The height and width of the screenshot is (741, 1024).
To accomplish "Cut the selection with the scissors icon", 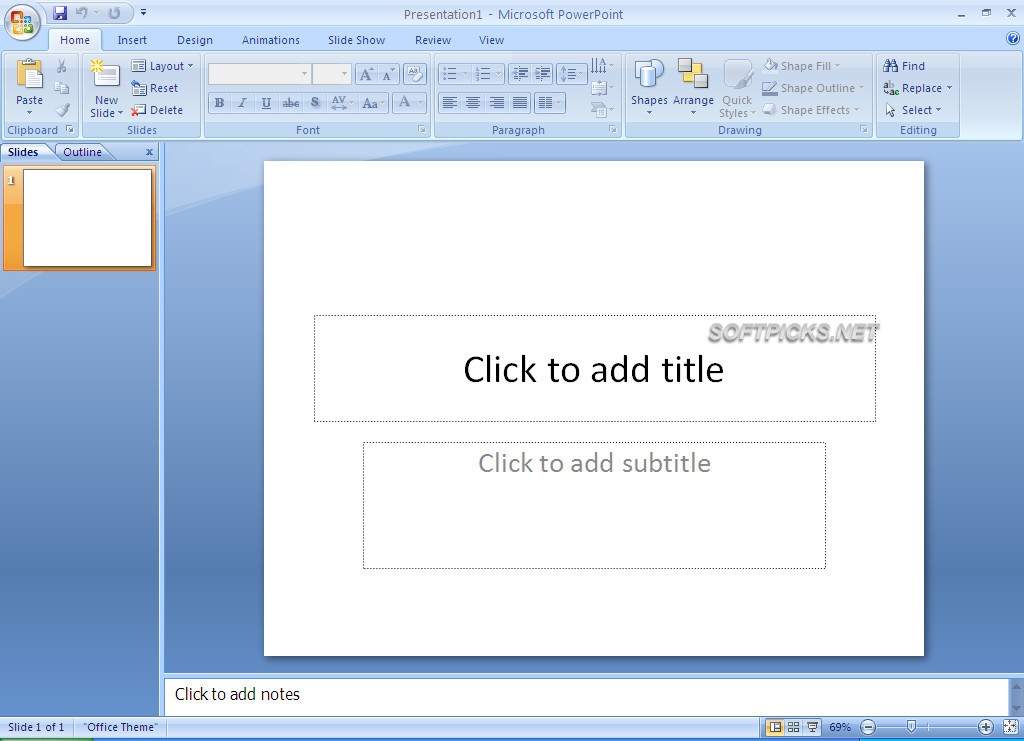I will [x=62, y=66].
